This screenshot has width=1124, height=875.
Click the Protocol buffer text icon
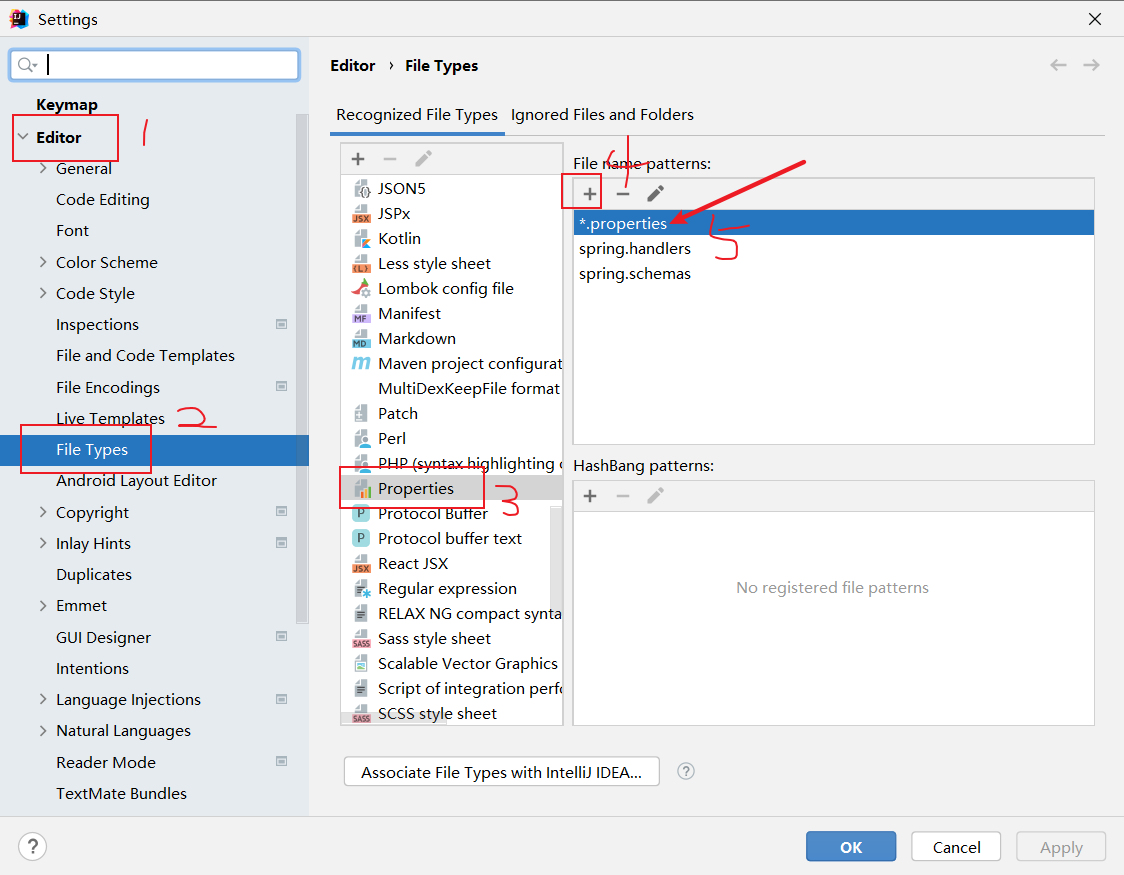361,538
